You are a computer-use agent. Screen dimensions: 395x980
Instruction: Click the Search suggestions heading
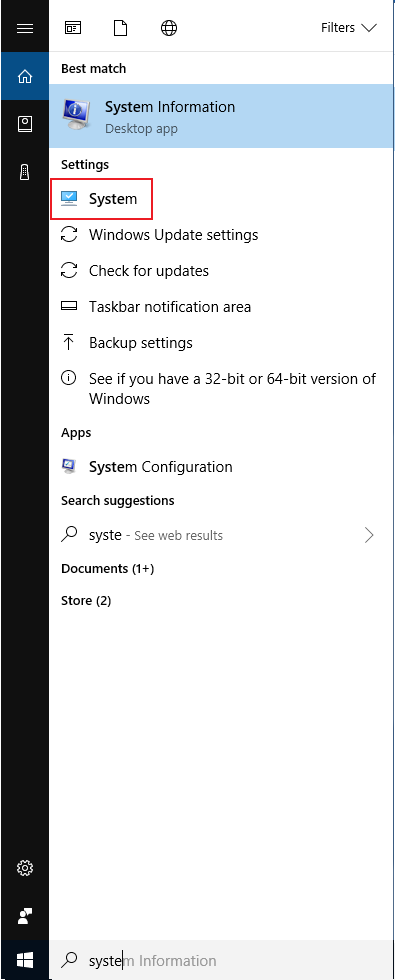point(118,501)
